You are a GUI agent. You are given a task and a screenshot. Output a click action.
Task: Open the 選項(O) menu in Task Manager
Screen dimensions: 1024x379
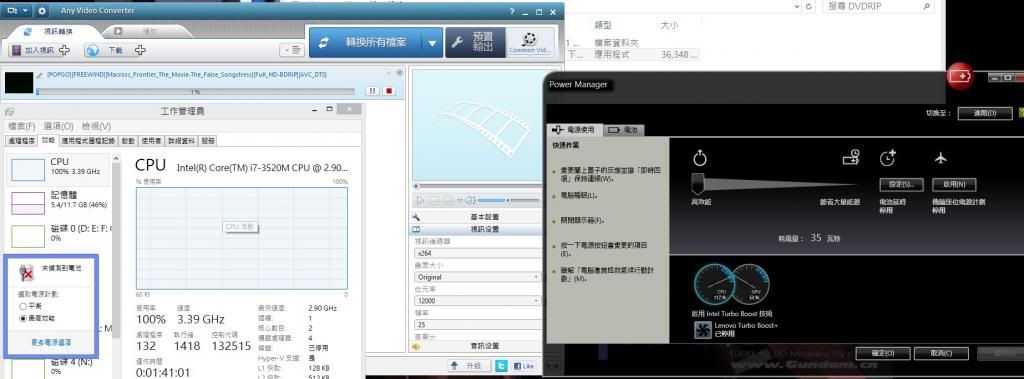(x=58, y=126)
